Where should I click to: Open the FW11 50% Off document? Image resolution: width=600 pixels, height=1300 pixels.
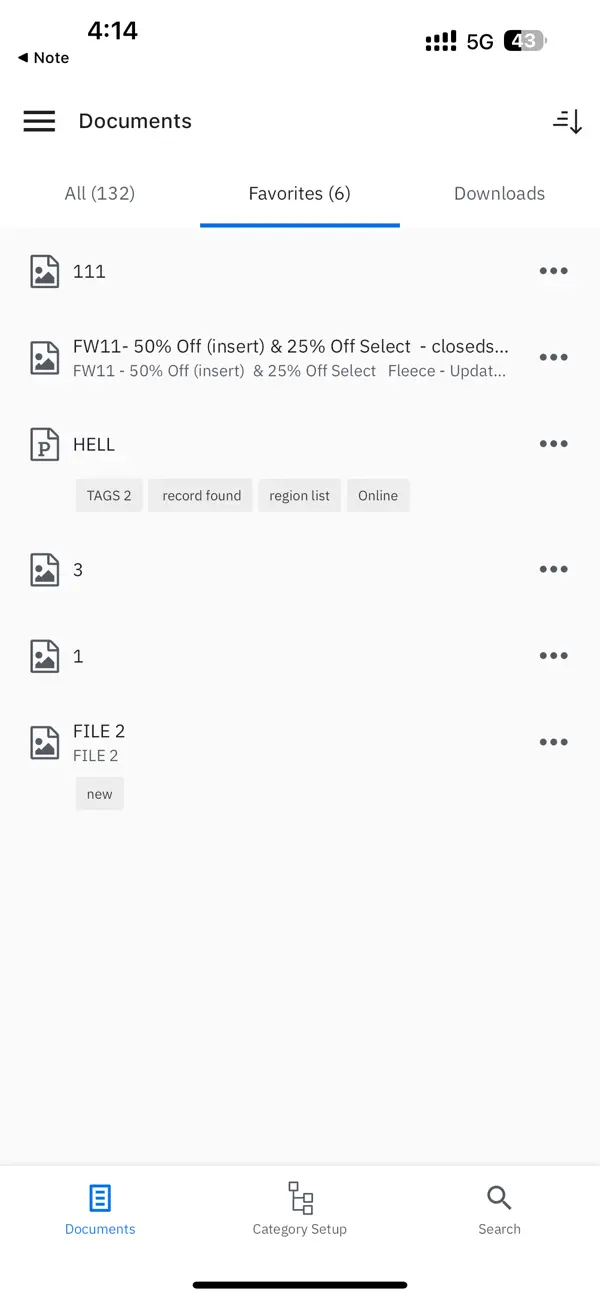(x=290, y=356)
